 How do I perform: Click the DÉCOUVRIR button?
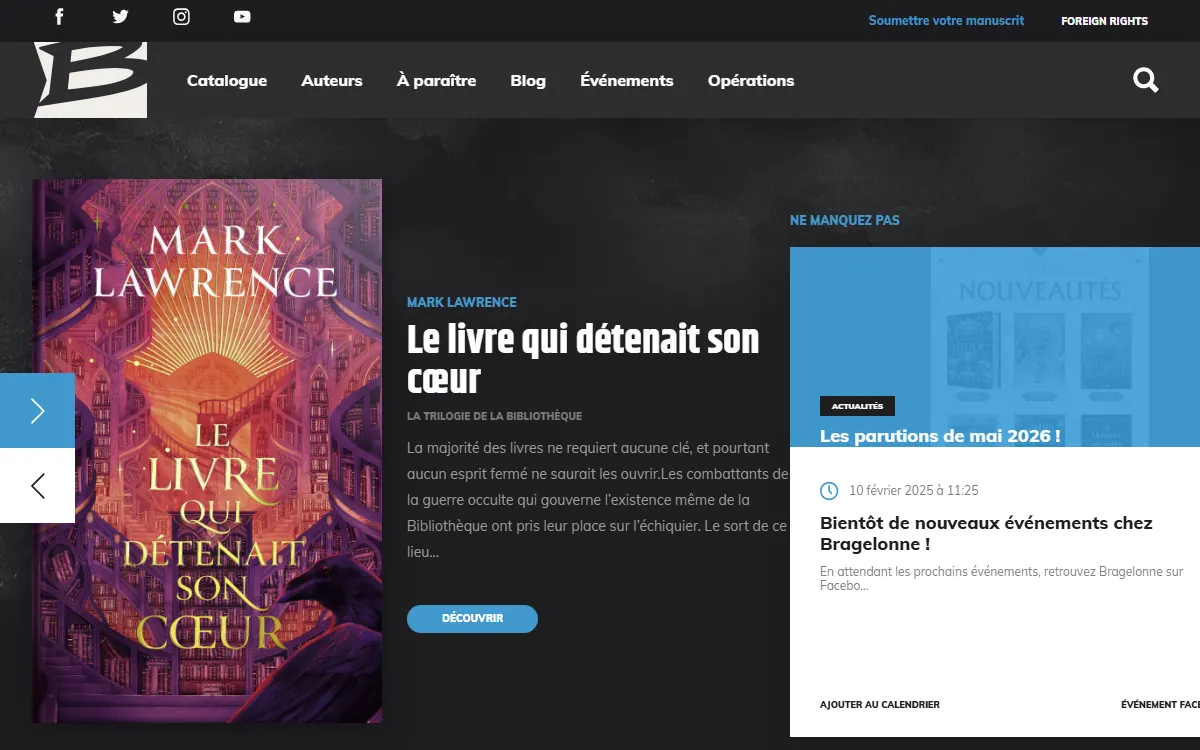click(x=472, y=619)
